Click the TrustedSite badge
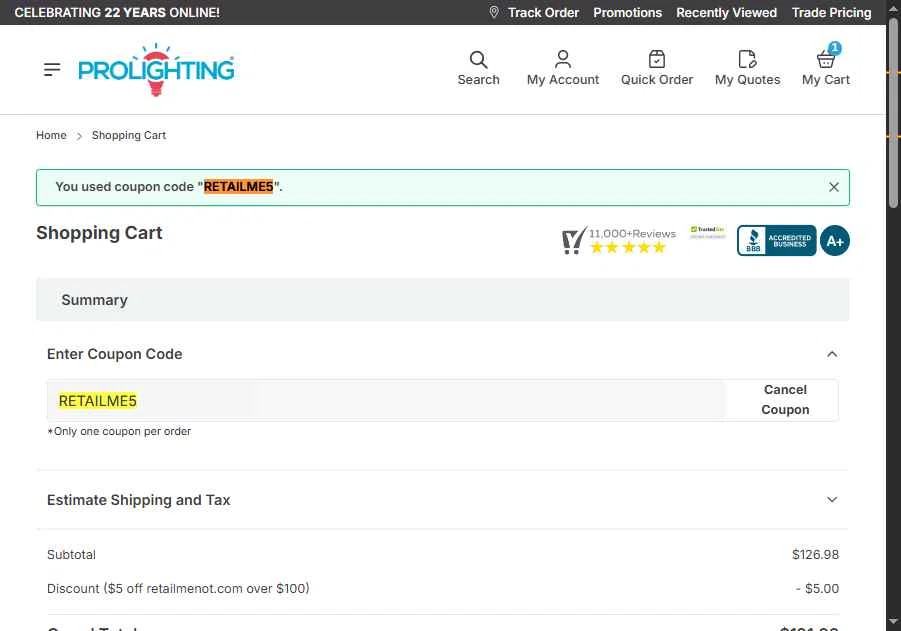Screen dimensions: 901x631 click(707, 232)
